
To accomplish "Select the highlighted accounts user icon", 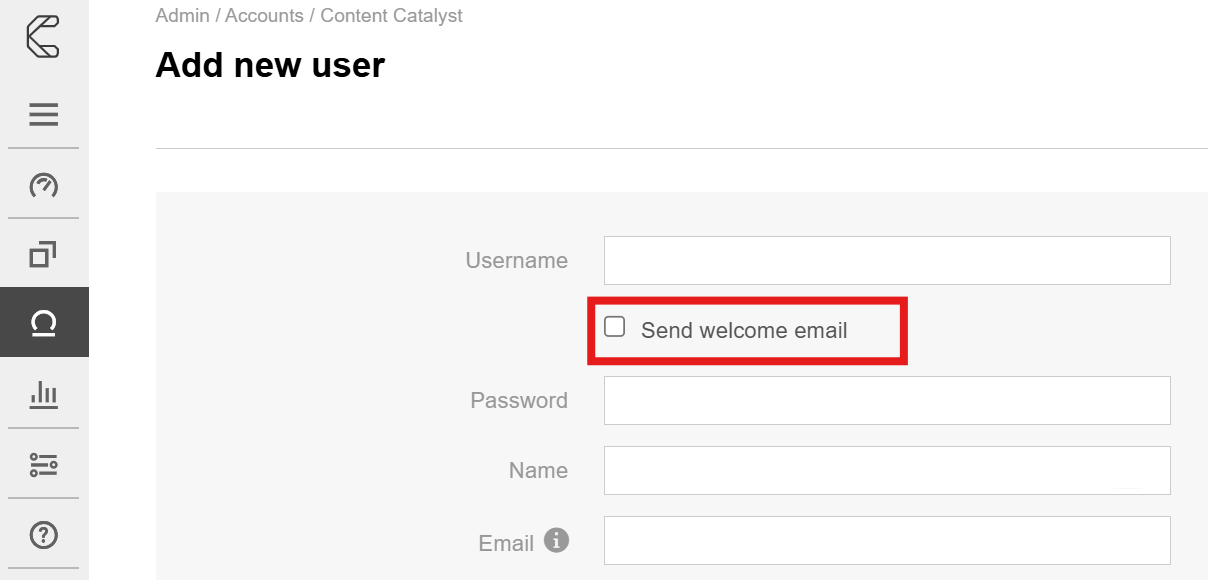I will click(x=43, y=322).
